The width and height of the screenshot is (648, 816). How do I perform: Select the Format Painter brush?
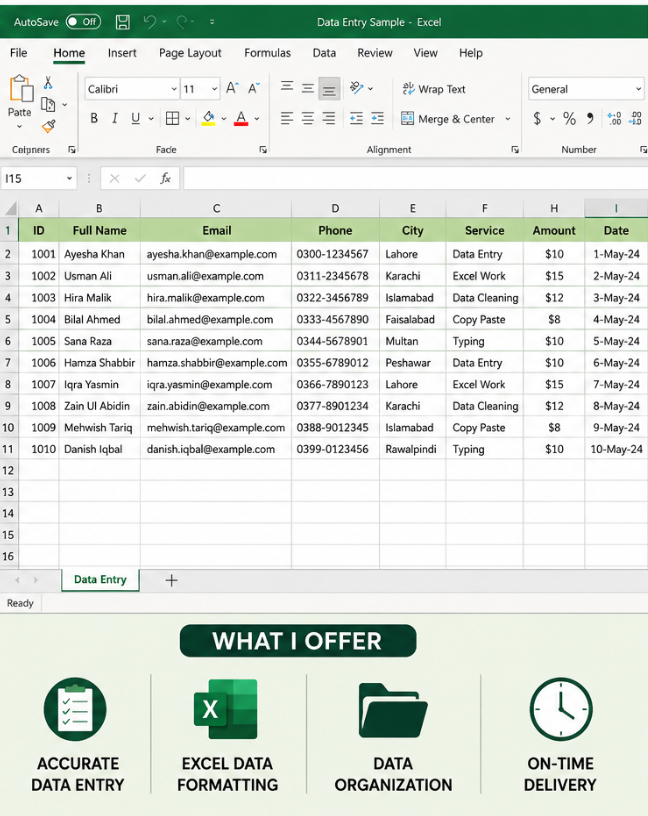pos(48,126)
